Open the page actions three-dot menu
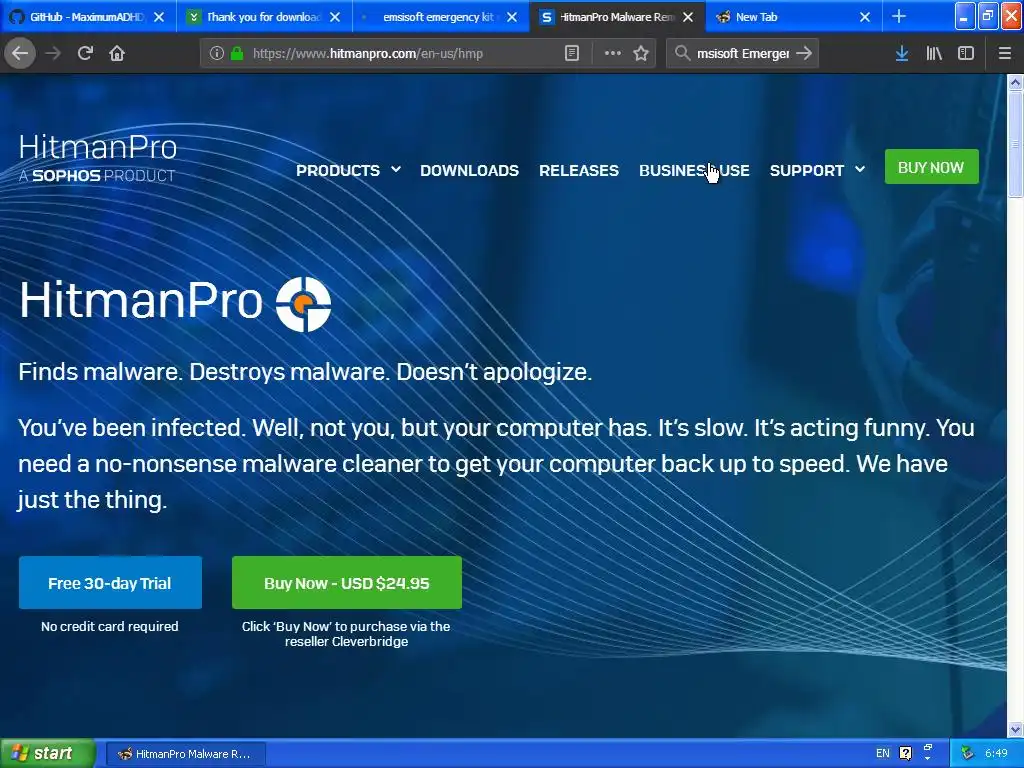This screenshot has width=1024, height=768. 613,53
